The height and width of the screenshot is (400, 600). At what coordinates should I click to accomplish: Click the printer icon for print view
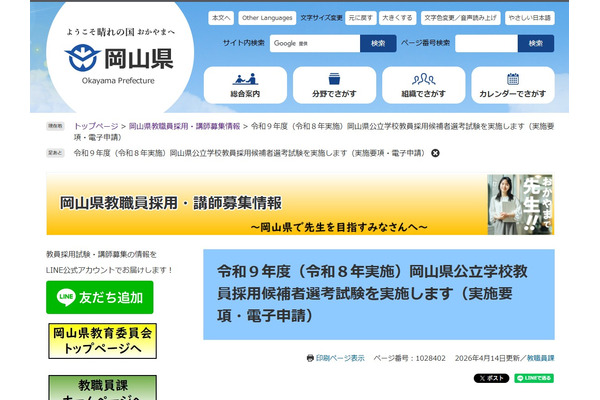[x=310, y=358]
